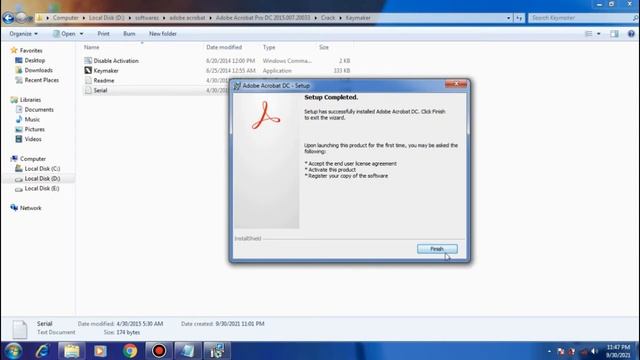Click the installer taskbar icon

click(x=217, y=351)
